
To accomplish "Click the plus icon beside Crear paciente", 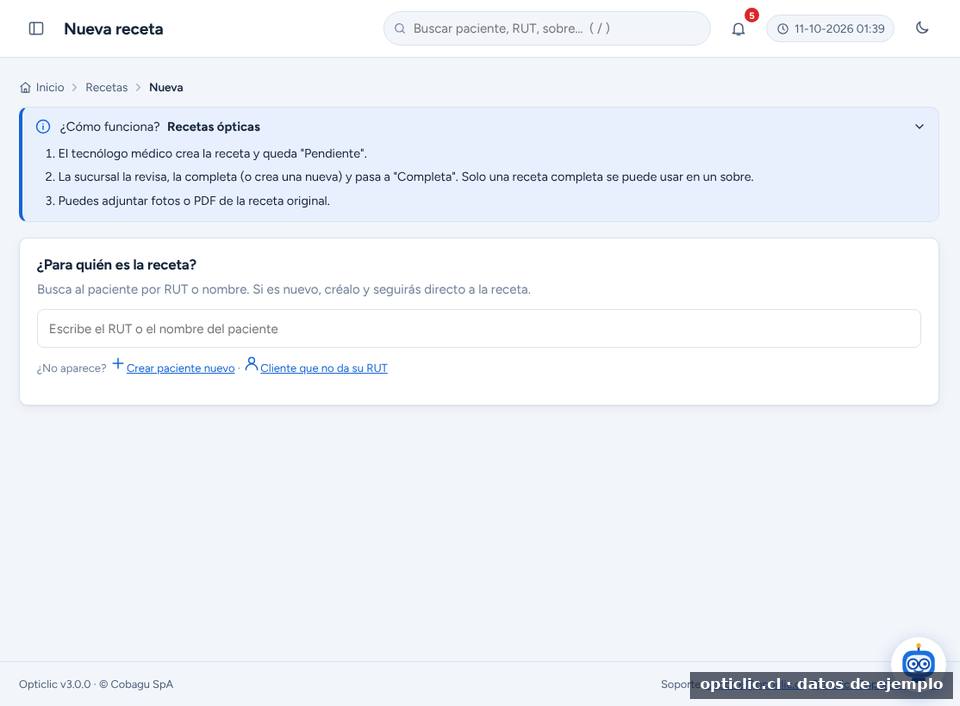I will click(x=118, y=364).
